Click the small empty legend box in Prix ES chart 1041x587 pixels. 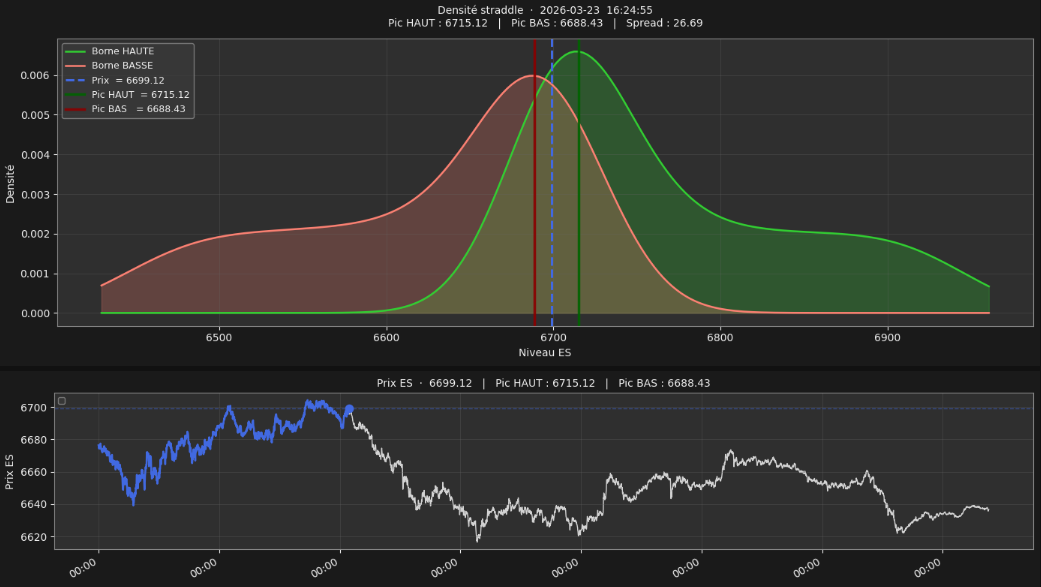pos(62,401)
